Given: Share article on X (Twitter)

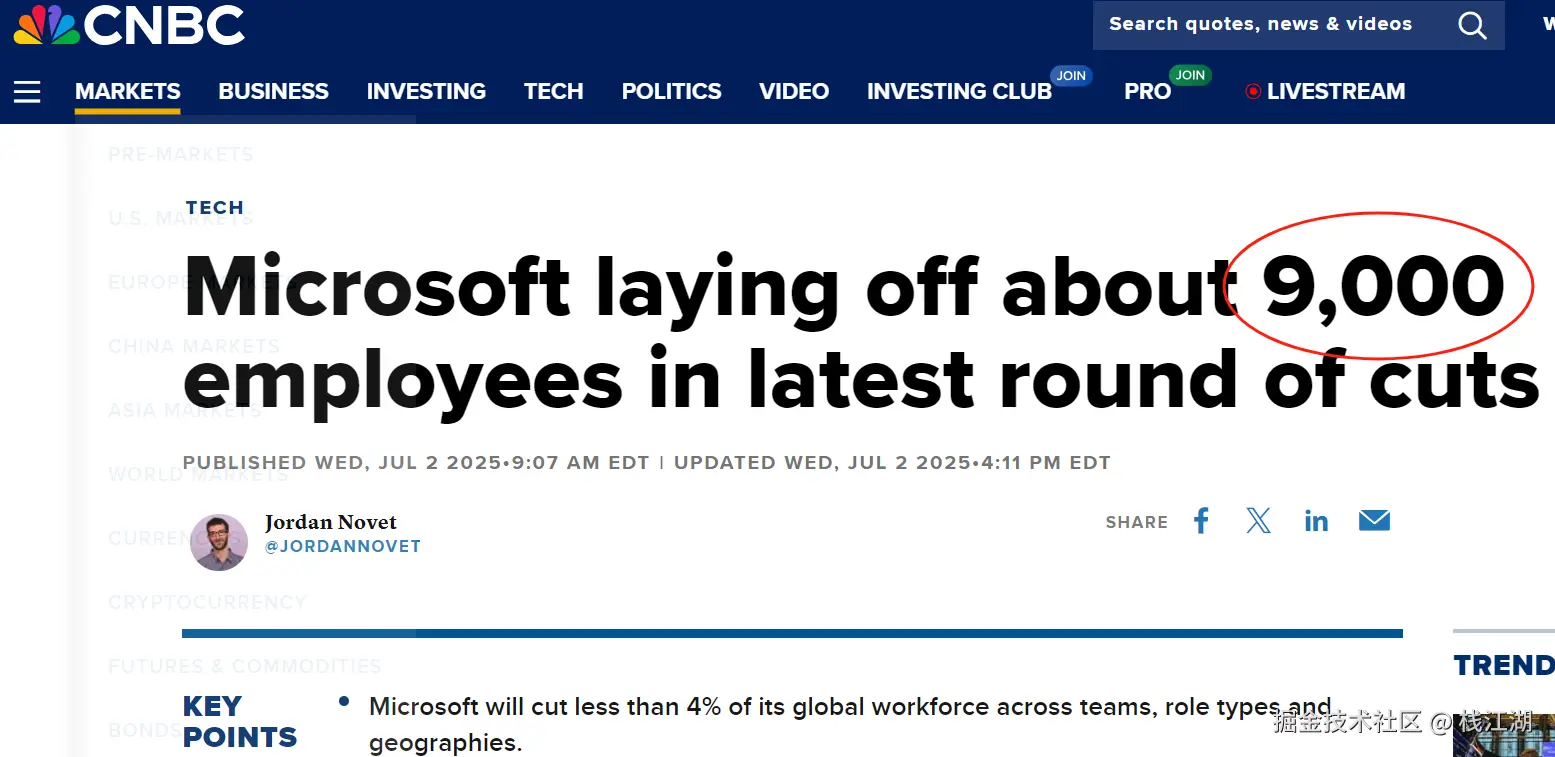Looking at the screenshot, I should click(x=1258, y=521).
